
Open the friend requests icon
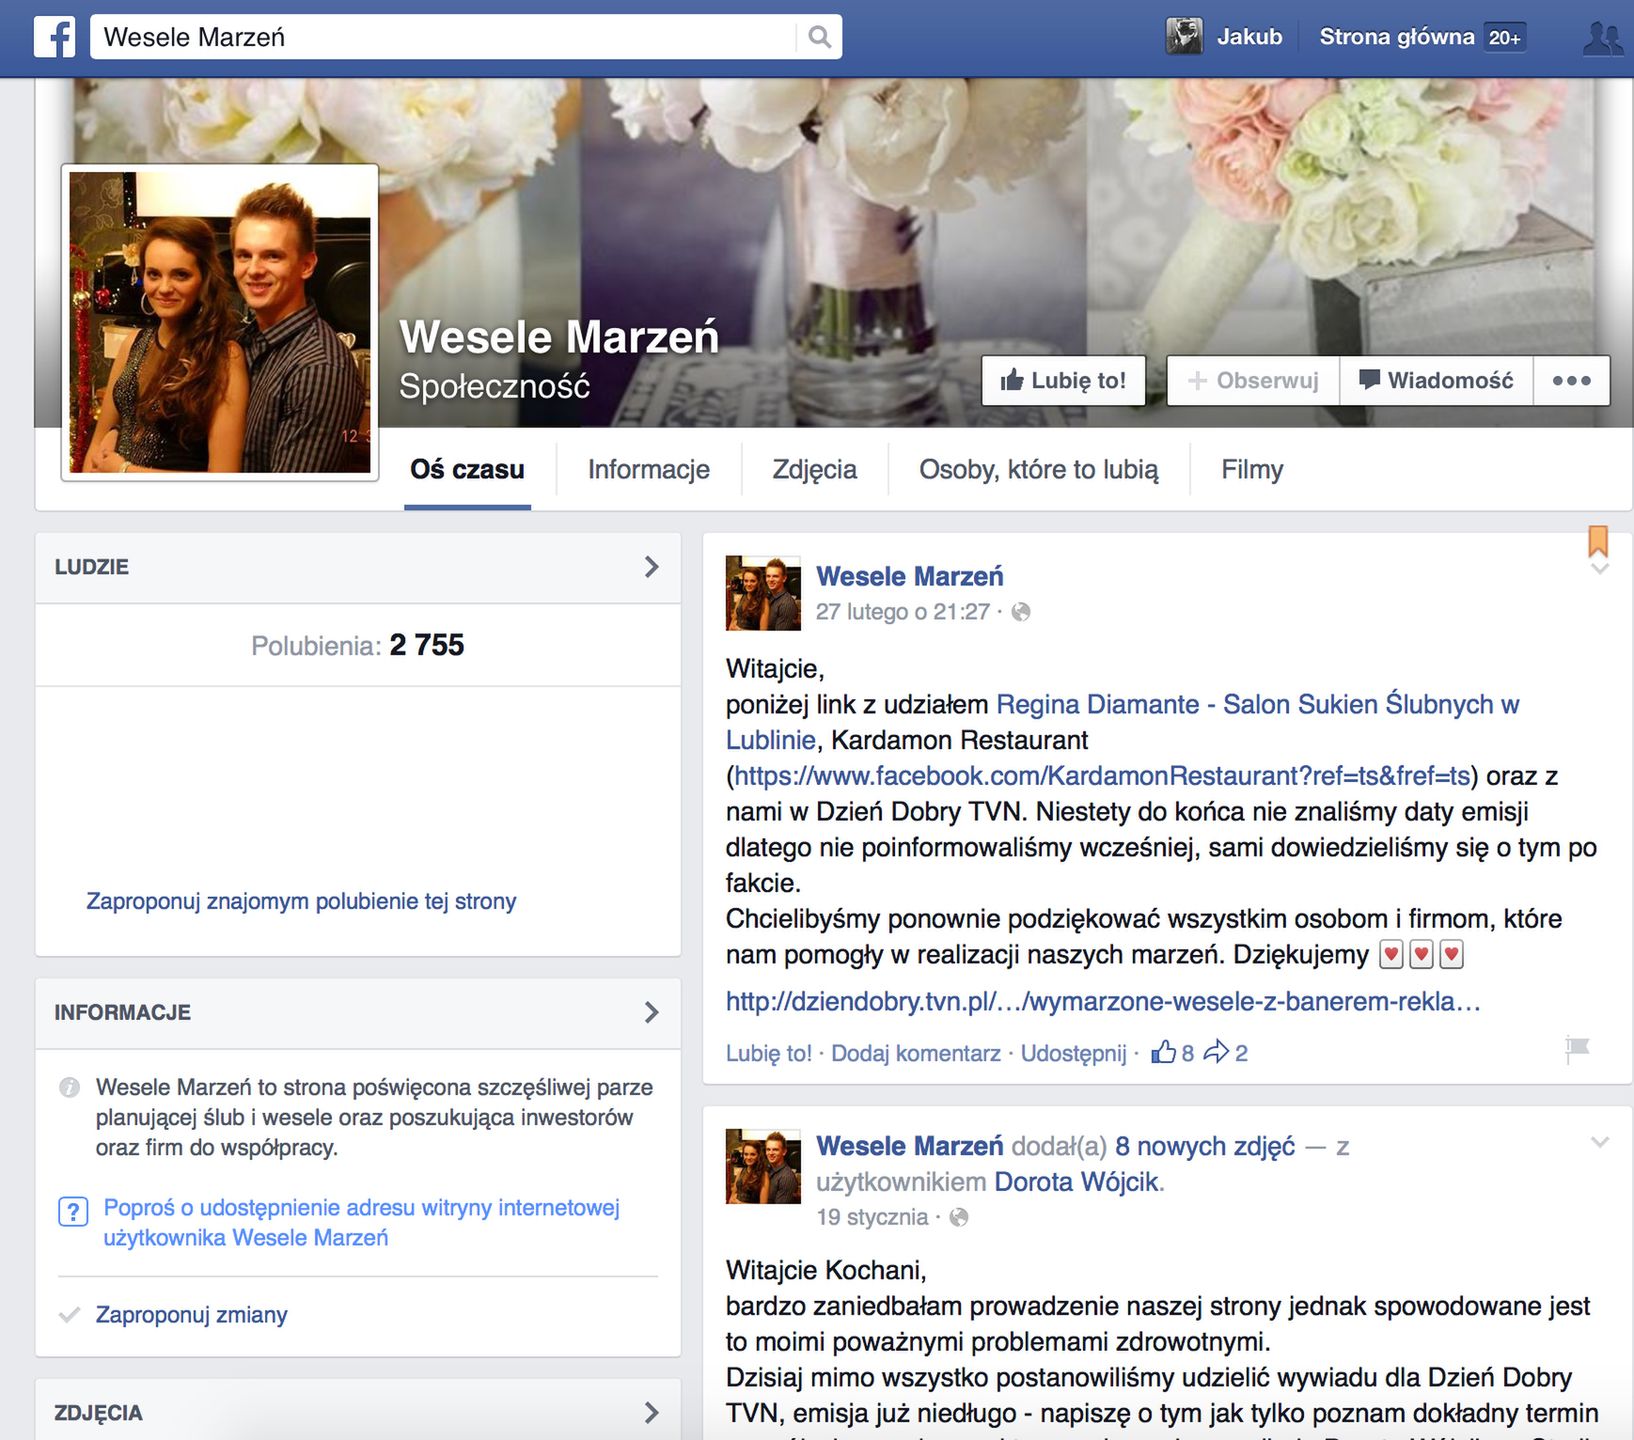[1603, 37]
